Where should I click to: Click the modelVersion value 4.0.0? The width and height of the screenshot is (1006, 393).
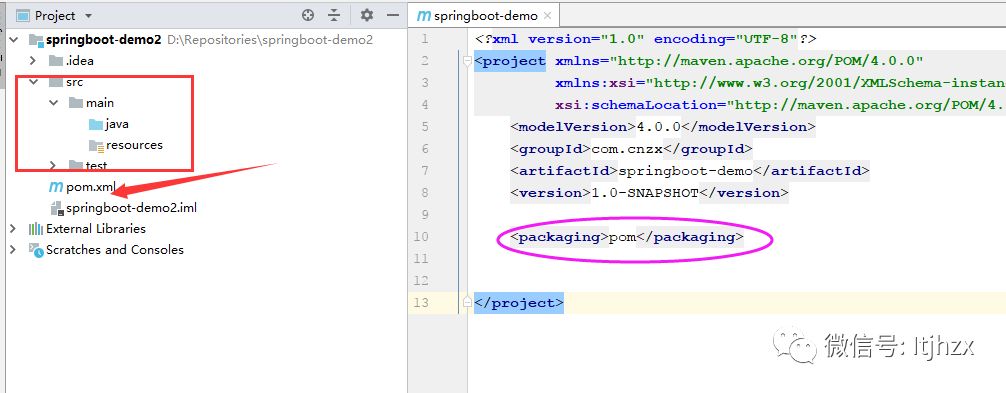pyautogui.click(x=658, y=126)
